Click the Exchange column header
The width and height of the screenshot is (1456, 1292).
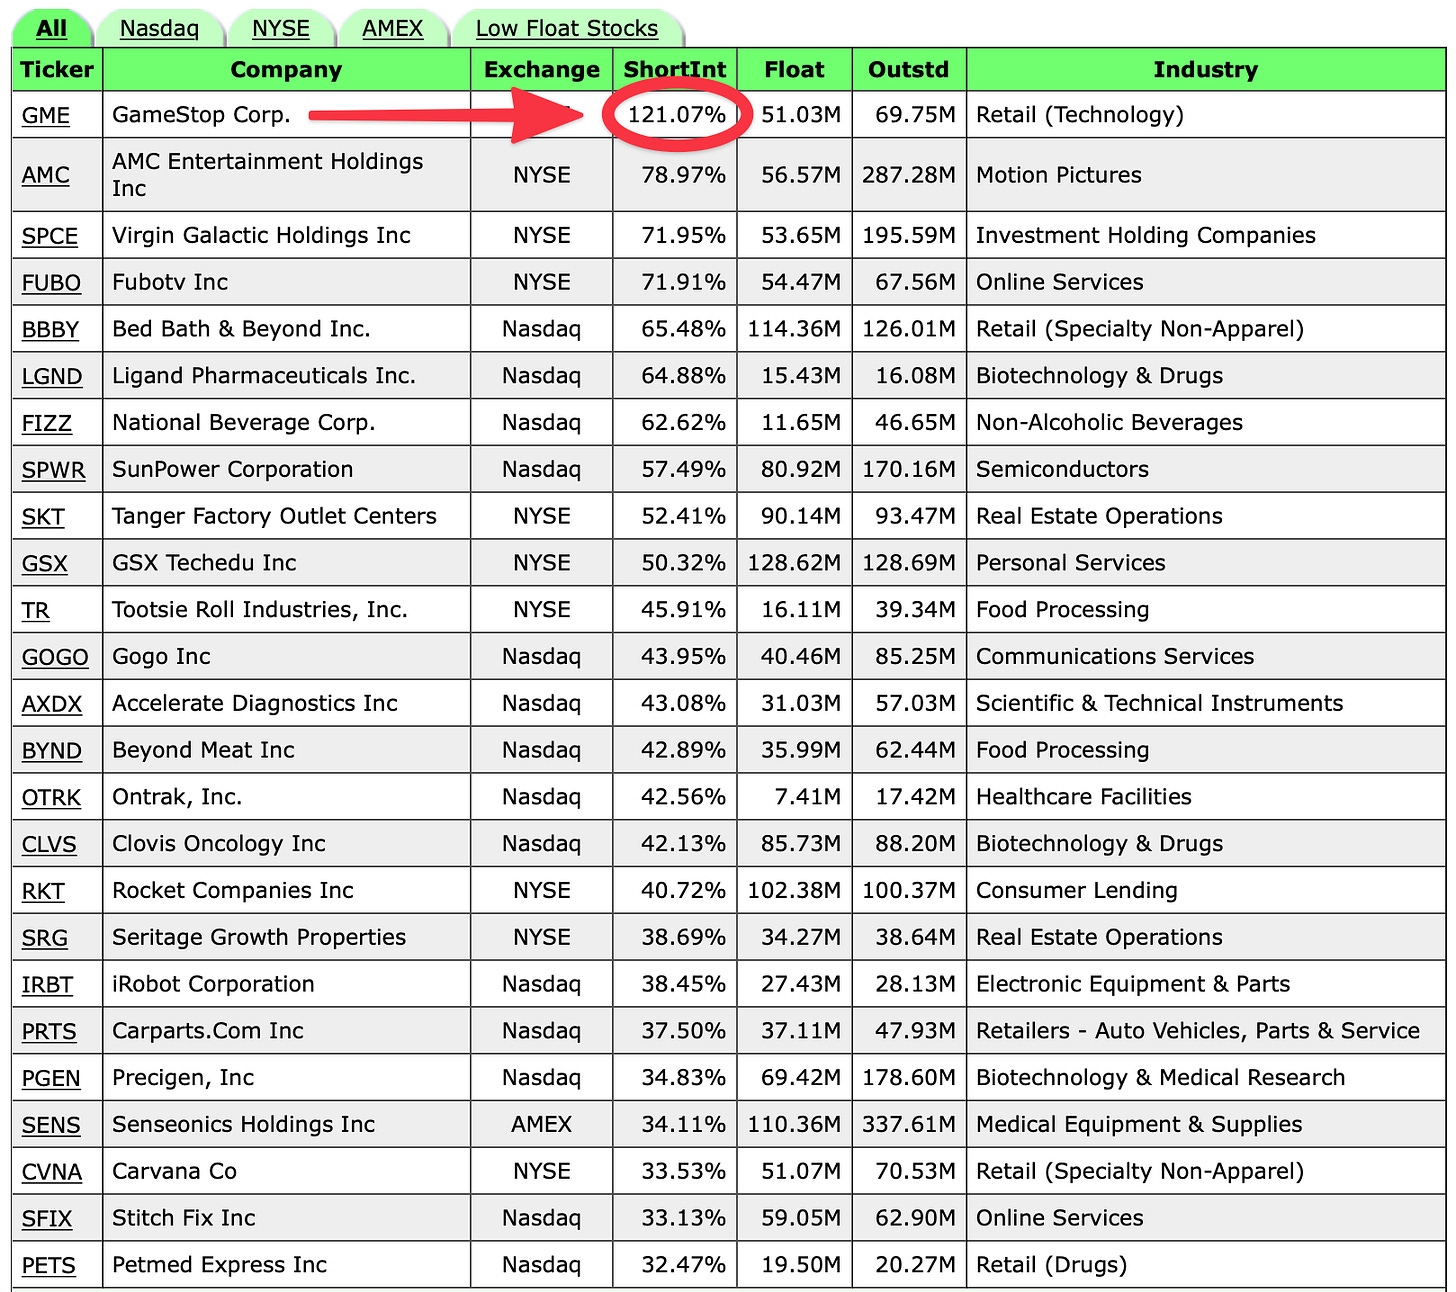542,70
